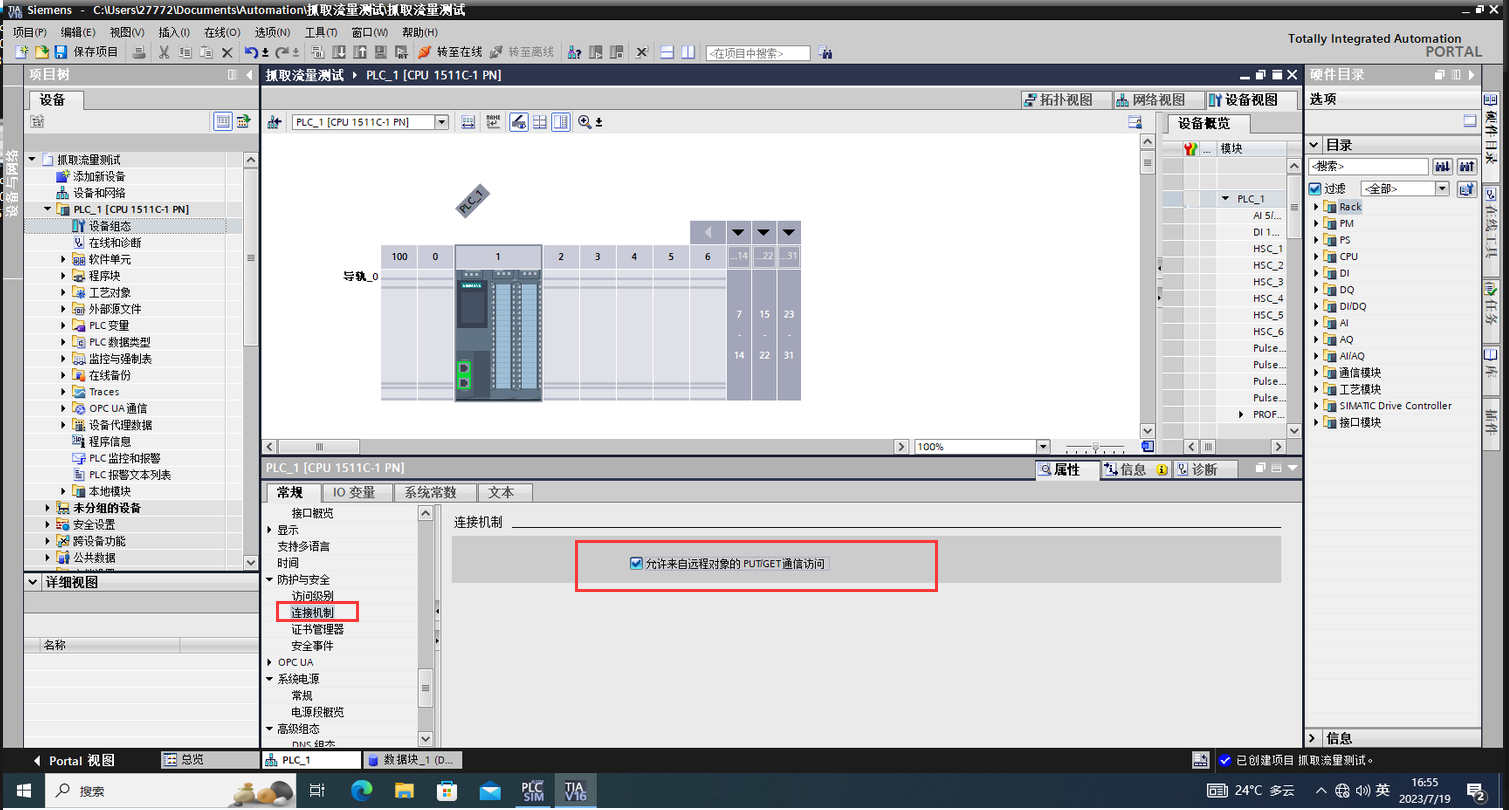Click catalog search upward icon
Image resolution: width=1509 pixels, height=810 pixels.
[x=1467, y=166]
